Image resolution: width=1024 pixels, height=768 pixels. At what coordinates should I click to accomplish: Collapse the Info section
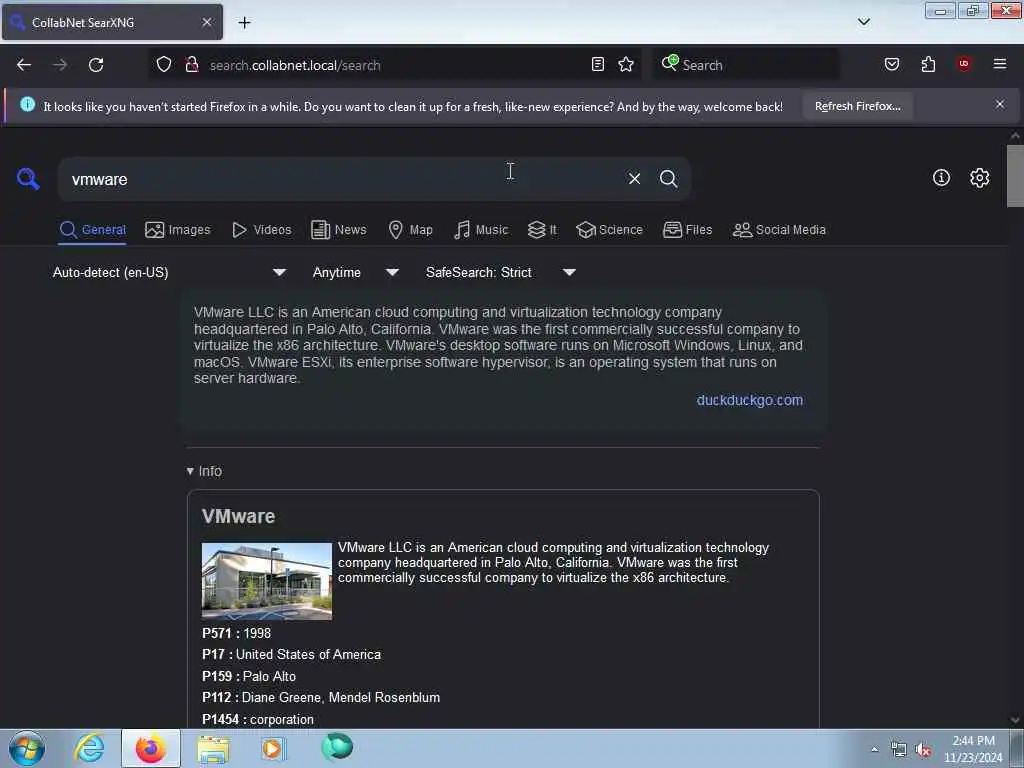pyautogui.click(x=204, y=472)
